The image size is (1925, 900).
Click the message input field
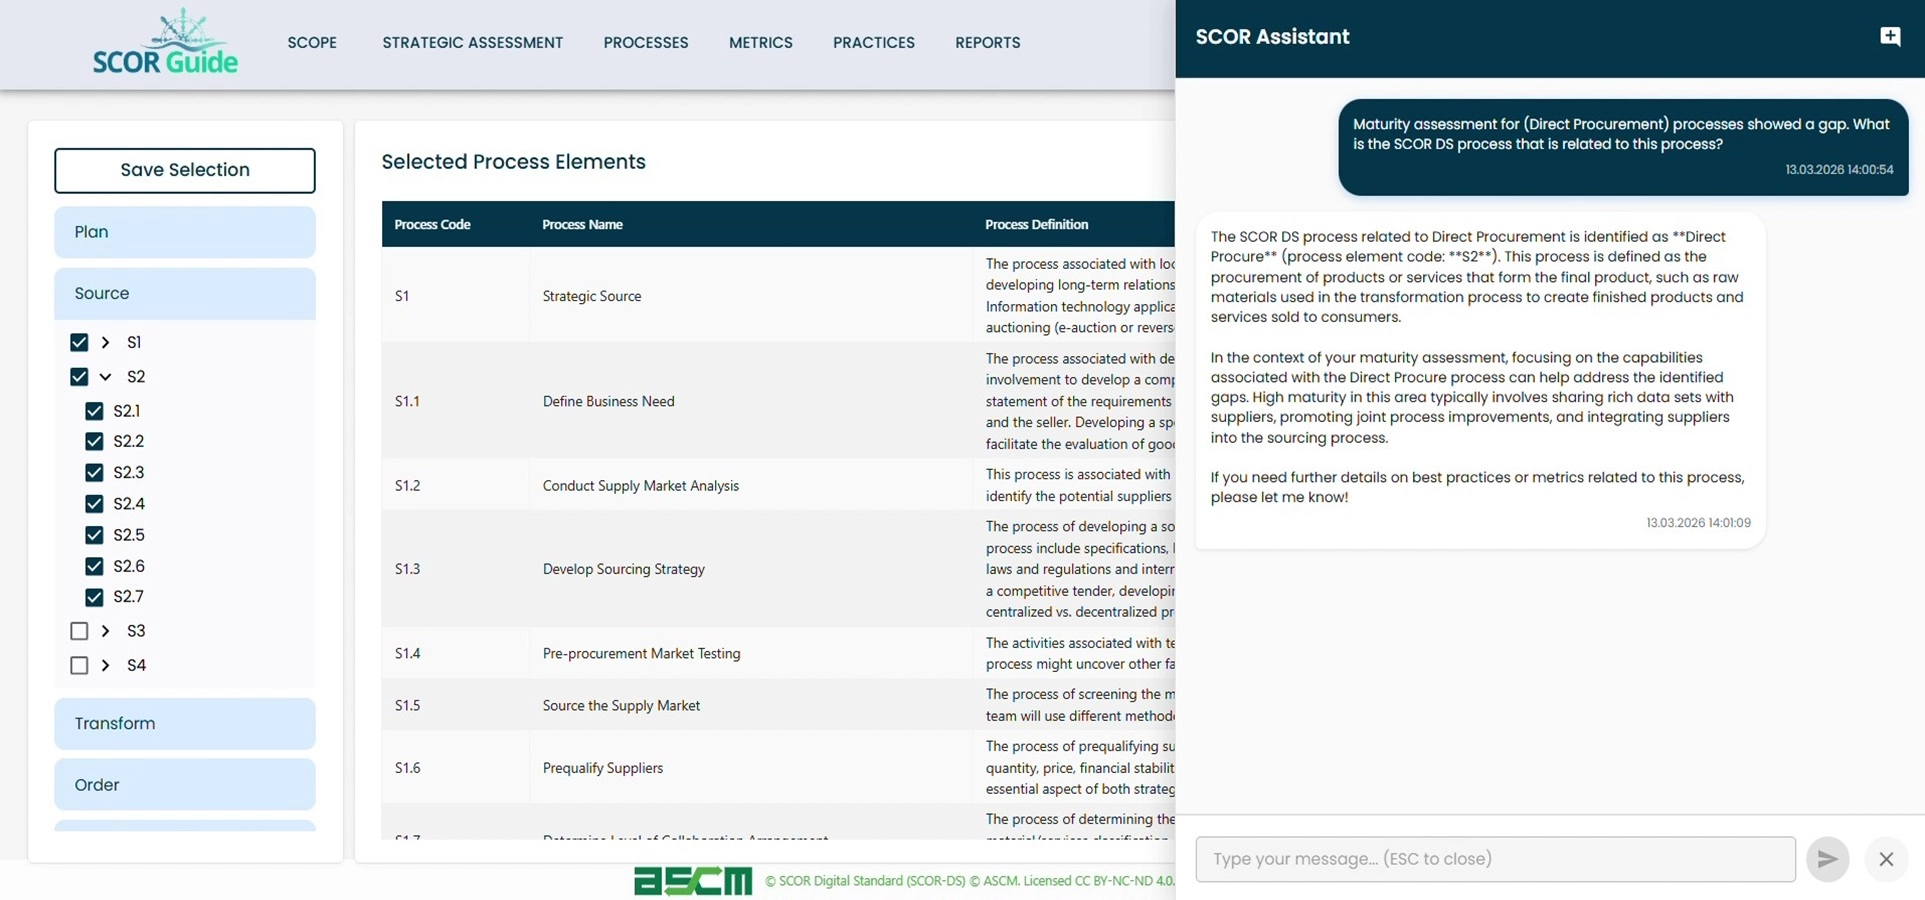[1494, 858]
